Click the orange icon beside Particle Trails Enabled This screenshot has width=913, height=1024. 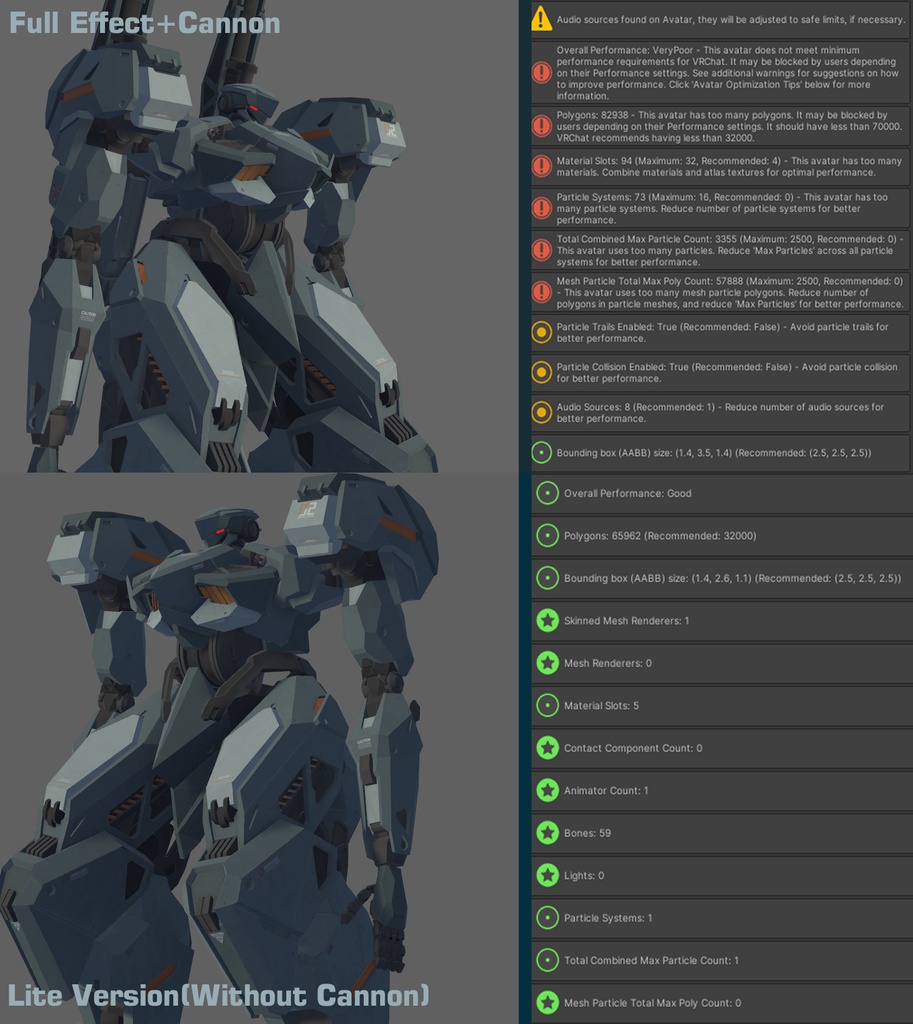(540, 333)
